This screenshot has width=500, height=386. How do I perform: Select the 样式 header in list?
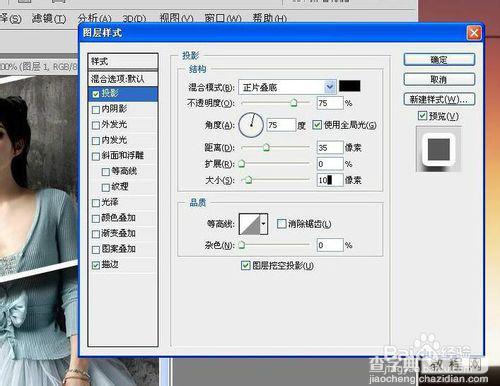(123, 61)
